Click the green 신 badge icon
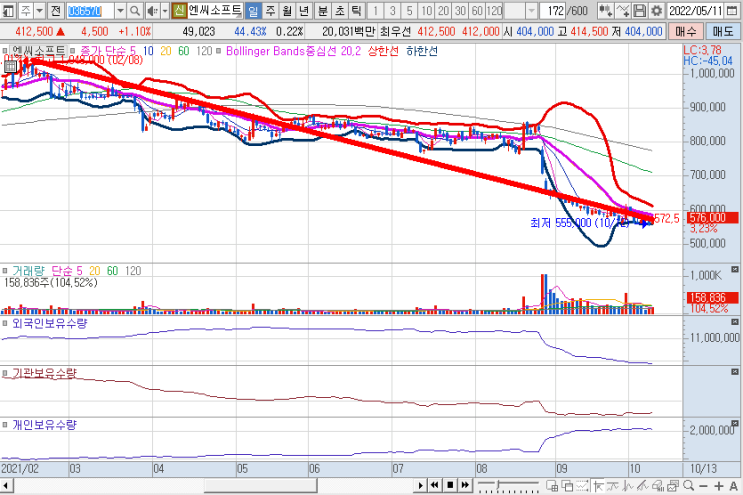743x495 pixels. coord(179,10)
